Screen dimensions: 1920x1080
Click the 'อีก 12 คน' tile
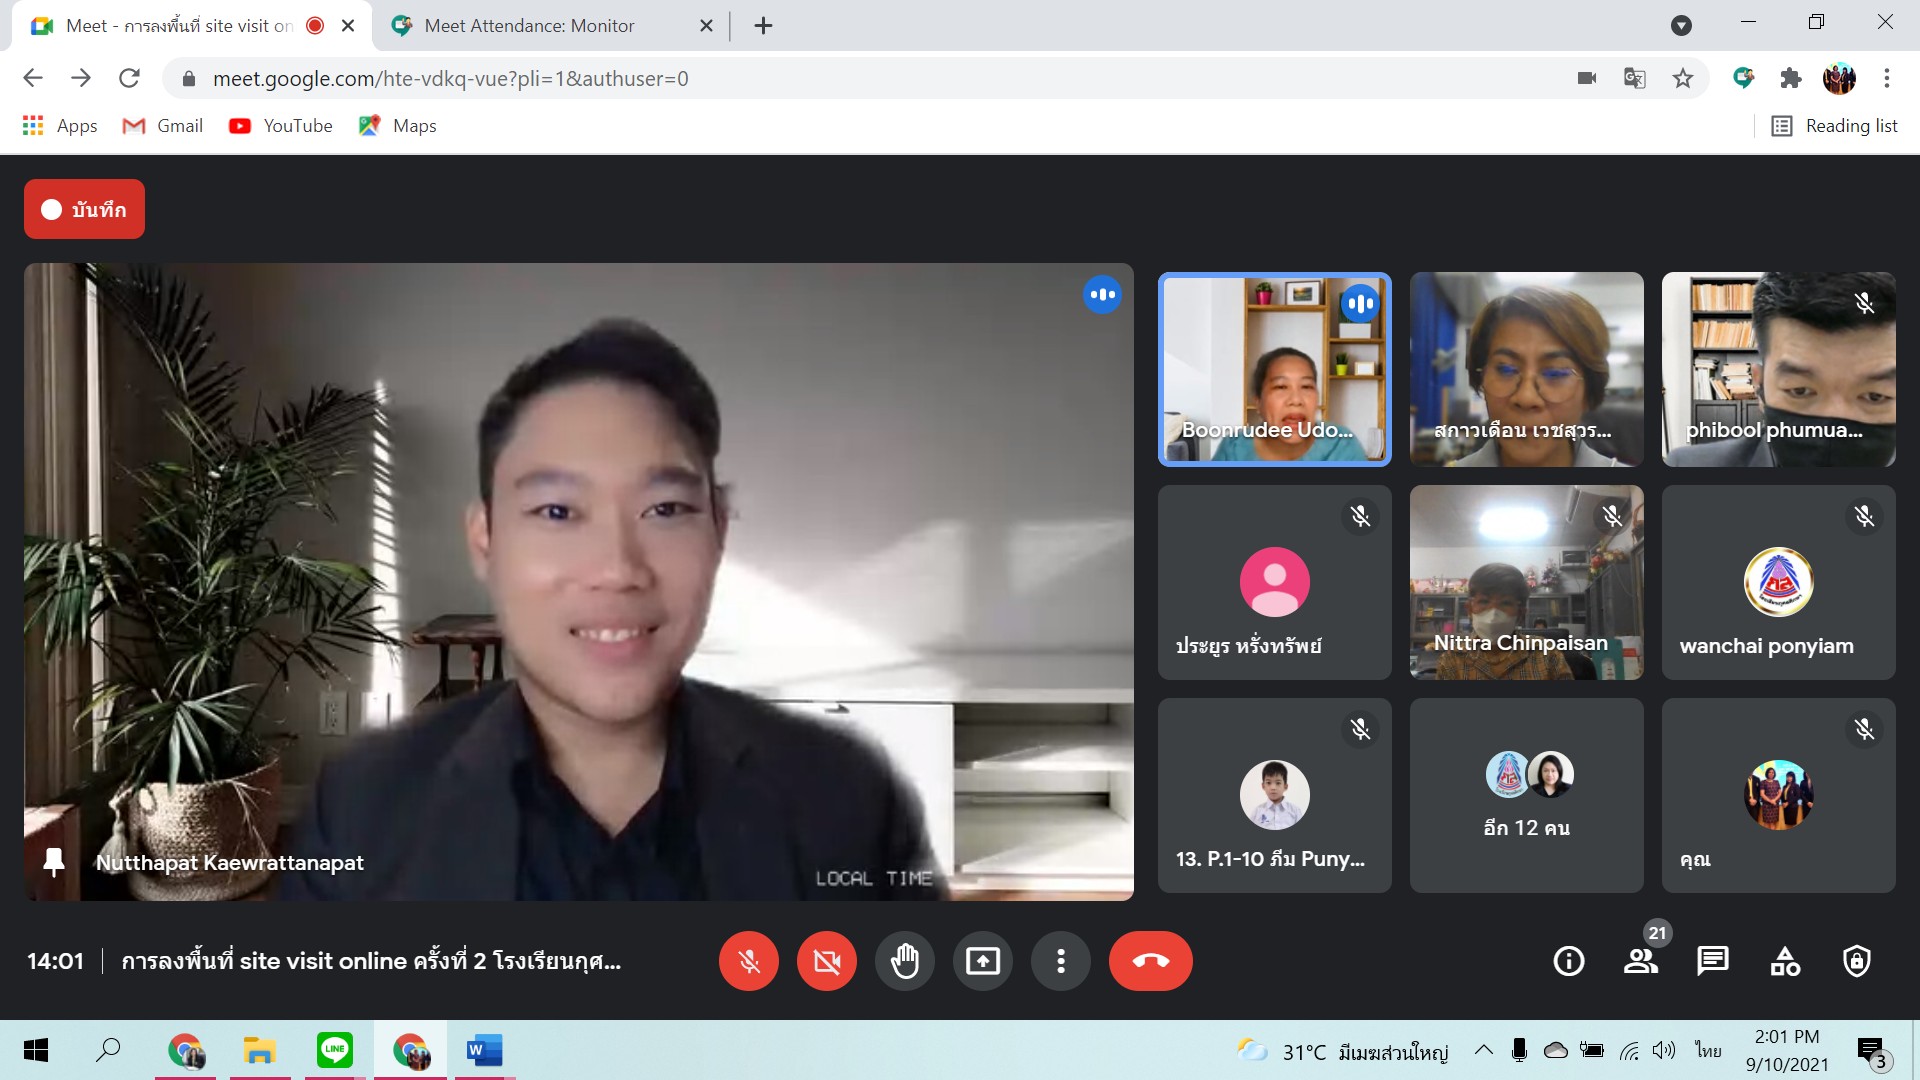click(x=1526, y=795)
